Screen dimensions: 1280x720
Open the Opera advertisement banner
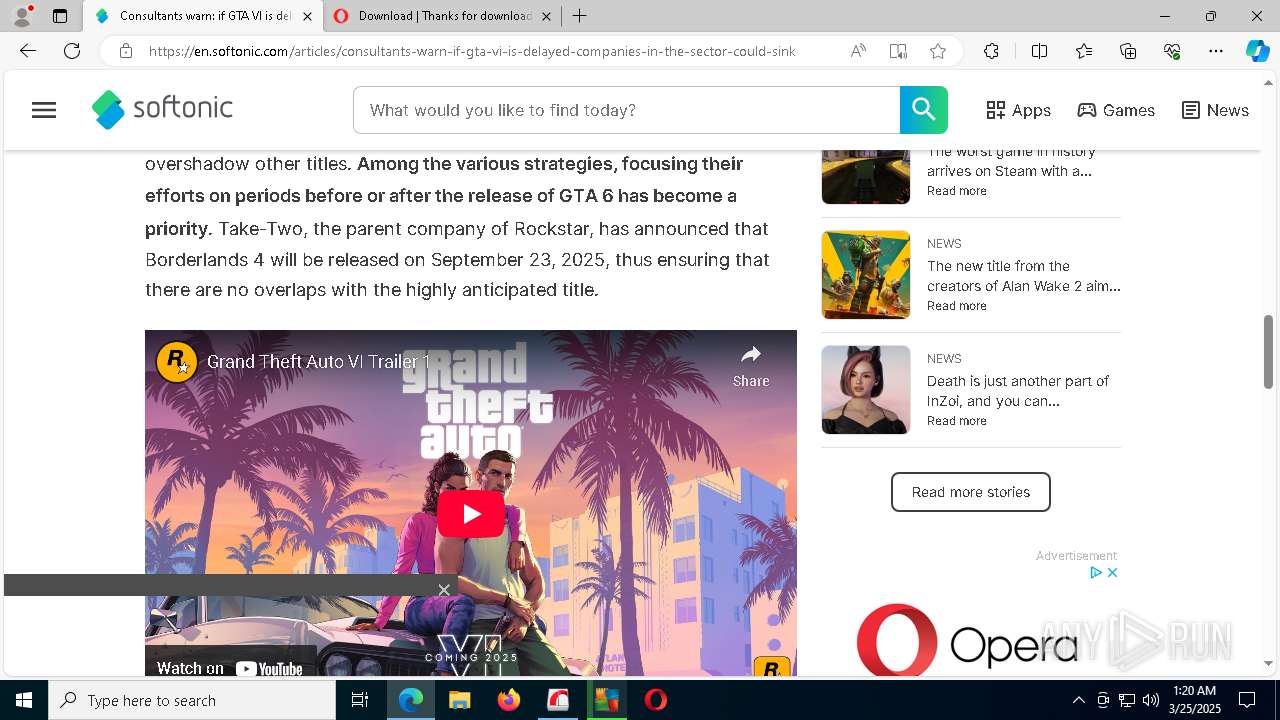tap(970, 640)
